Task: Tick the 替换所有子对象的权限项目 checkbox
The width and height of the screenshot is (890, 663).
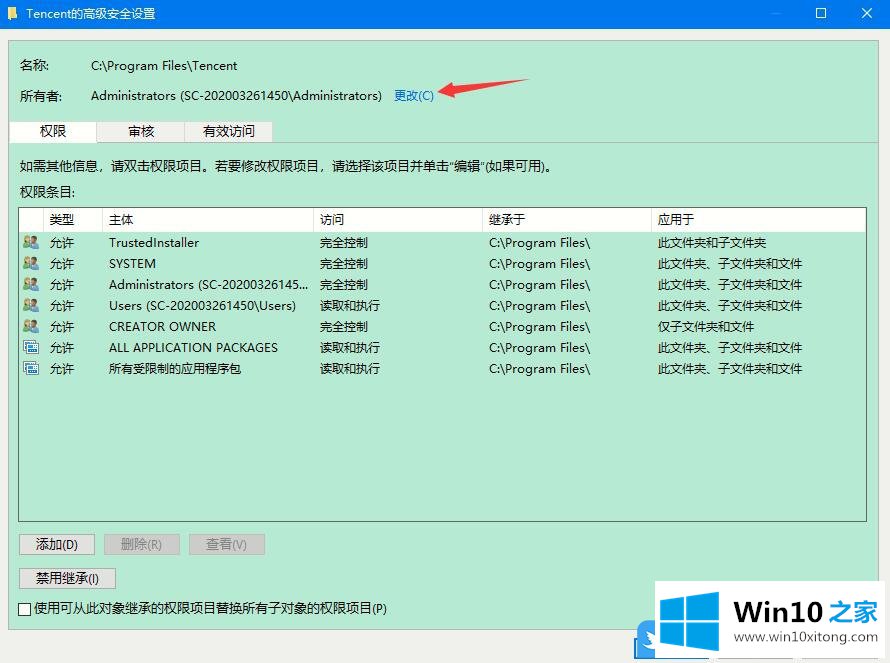Action: (24, 609)
